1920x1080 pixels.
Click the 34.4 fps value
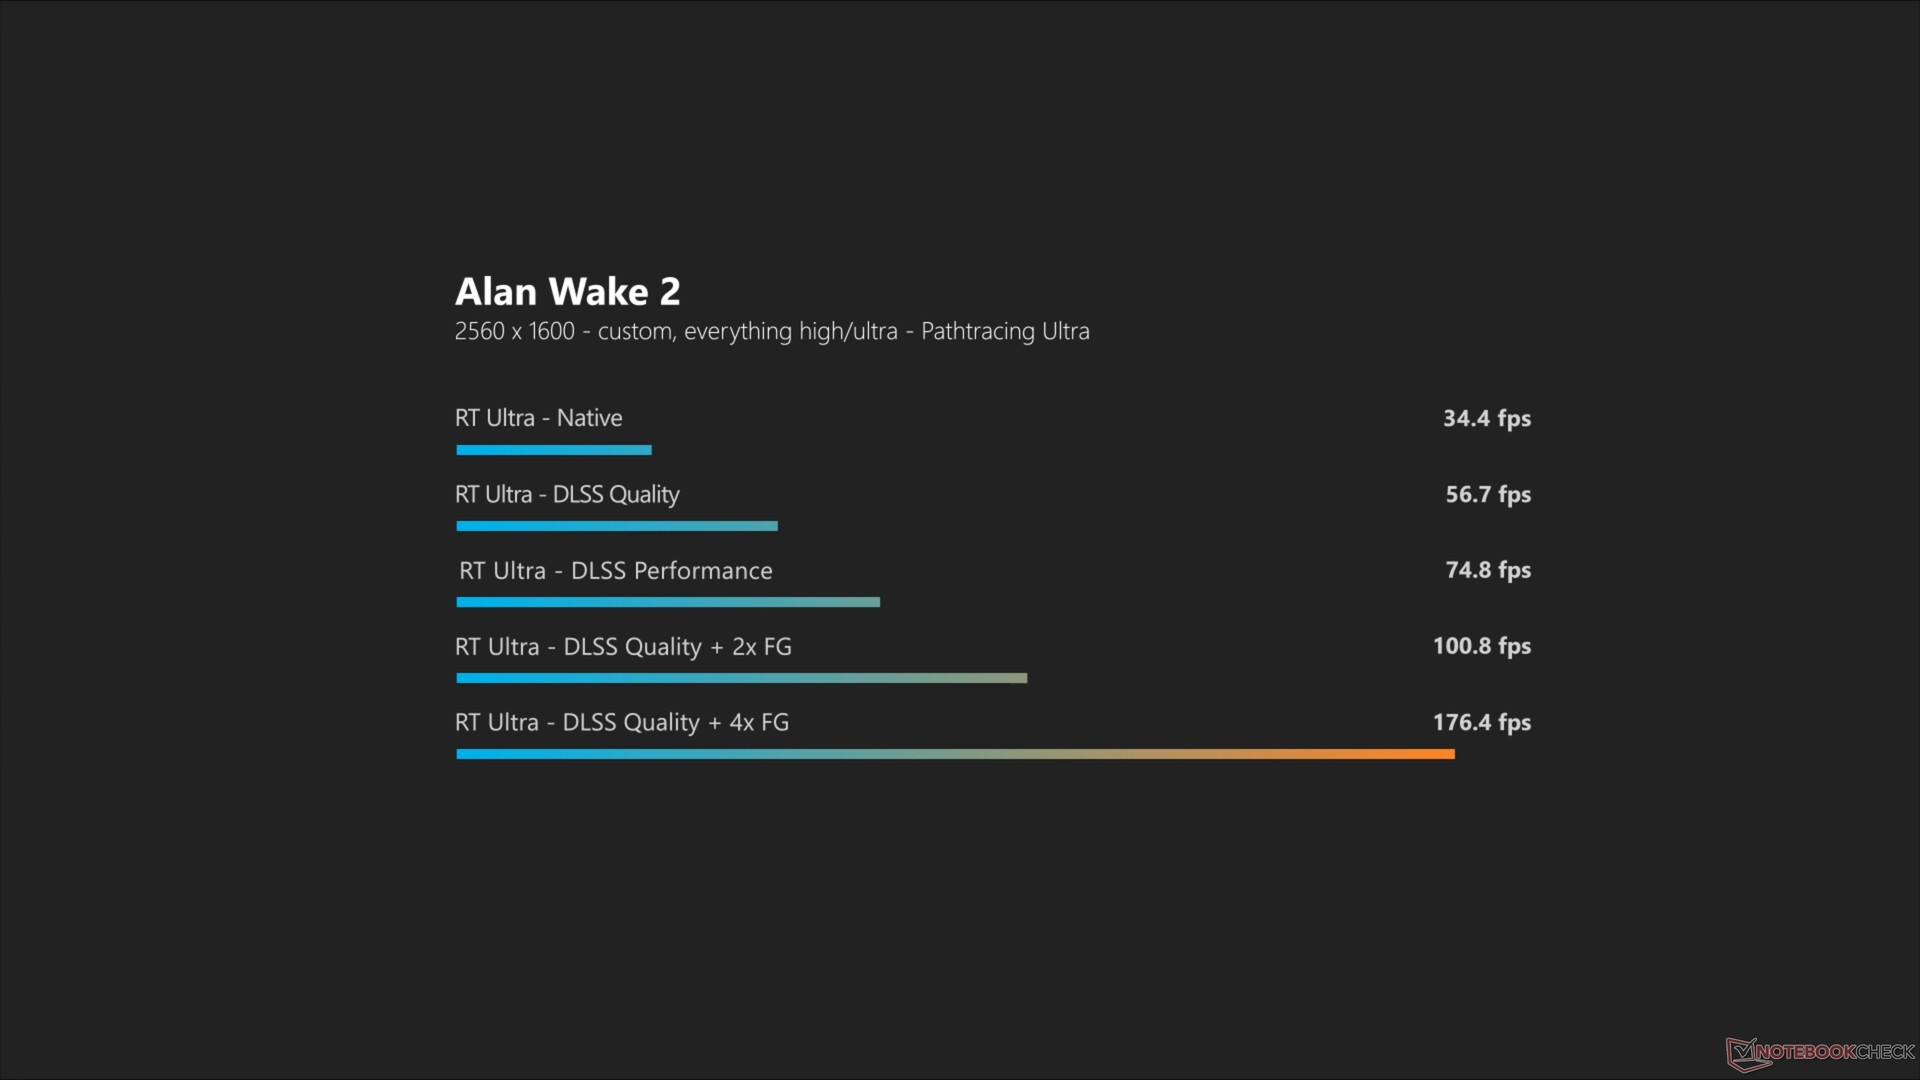point(1486,419)
